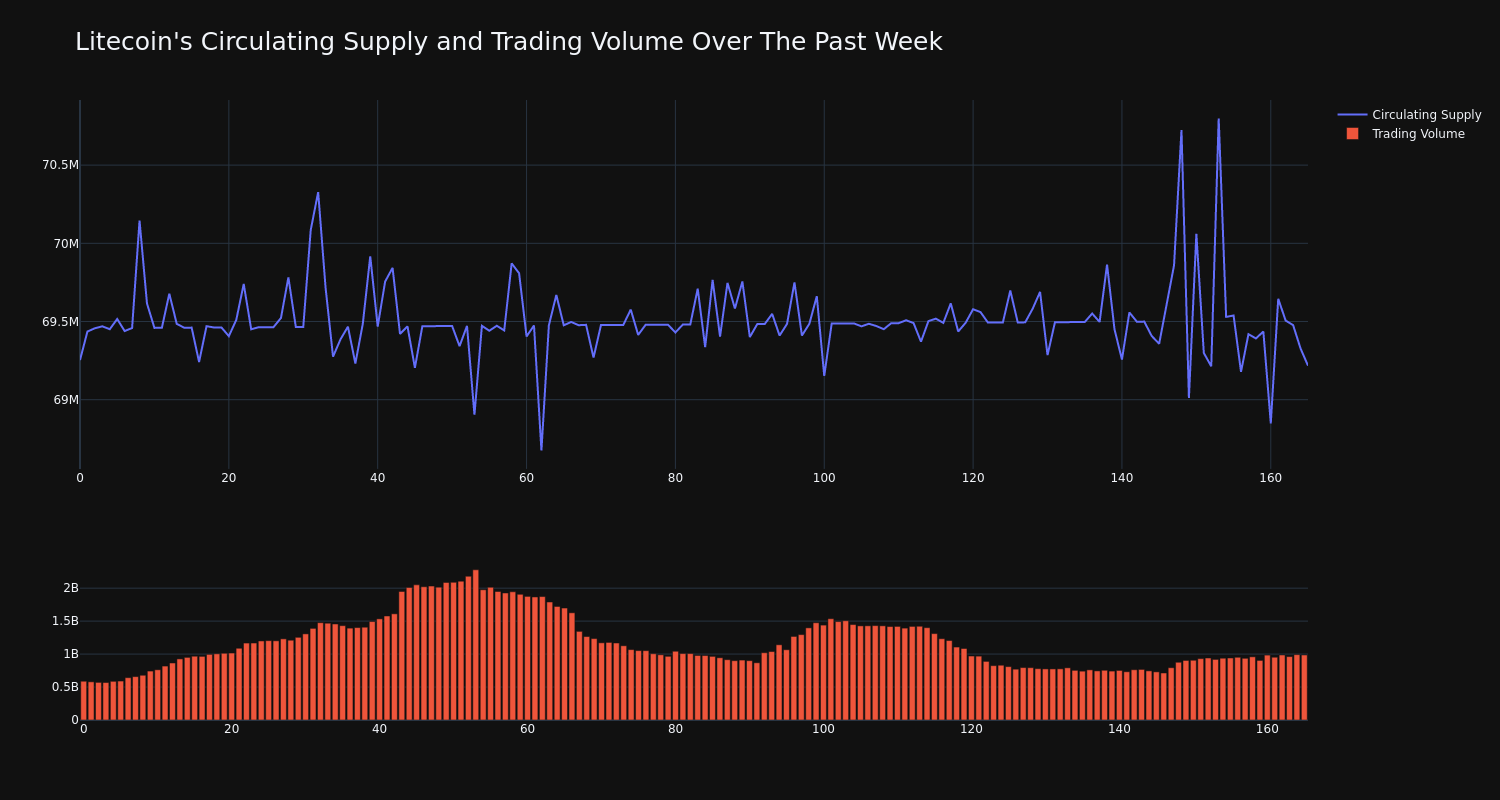Select the chart title text
The height and width of the screenshot is (800, 1500).
point(508,42)
